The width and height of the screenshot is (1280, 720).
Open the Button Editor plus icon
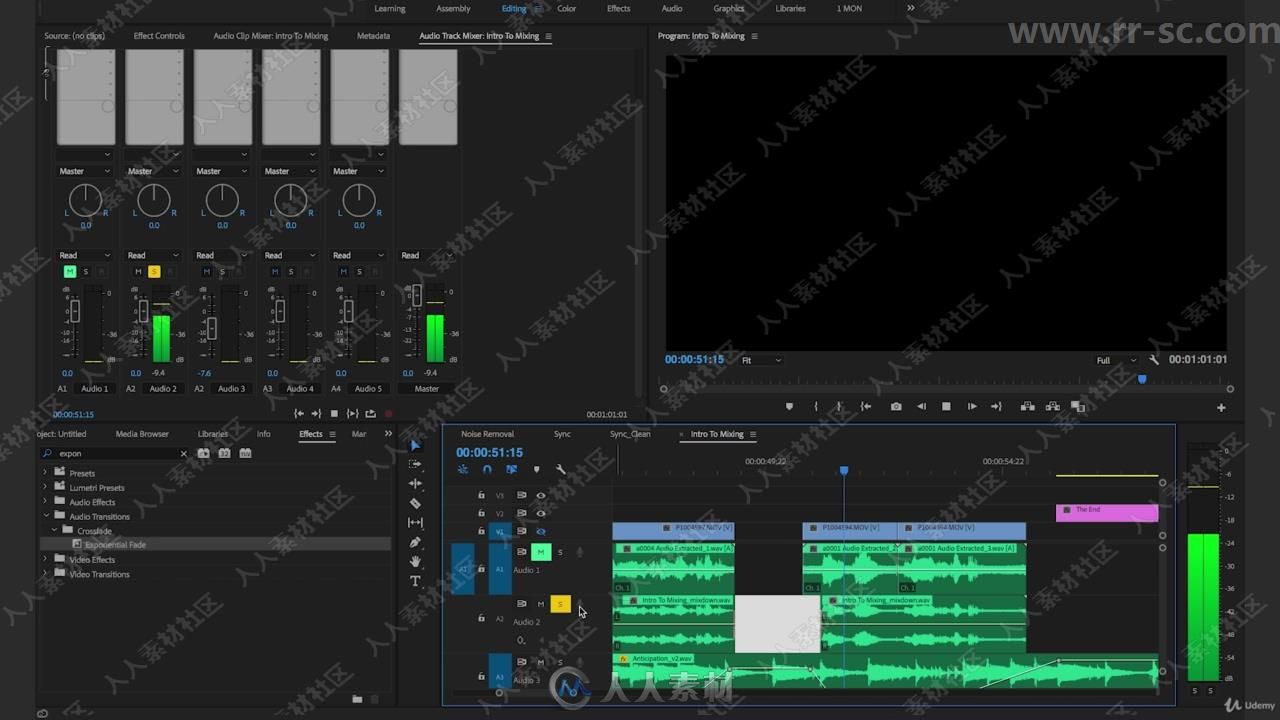pos(1221,407)
